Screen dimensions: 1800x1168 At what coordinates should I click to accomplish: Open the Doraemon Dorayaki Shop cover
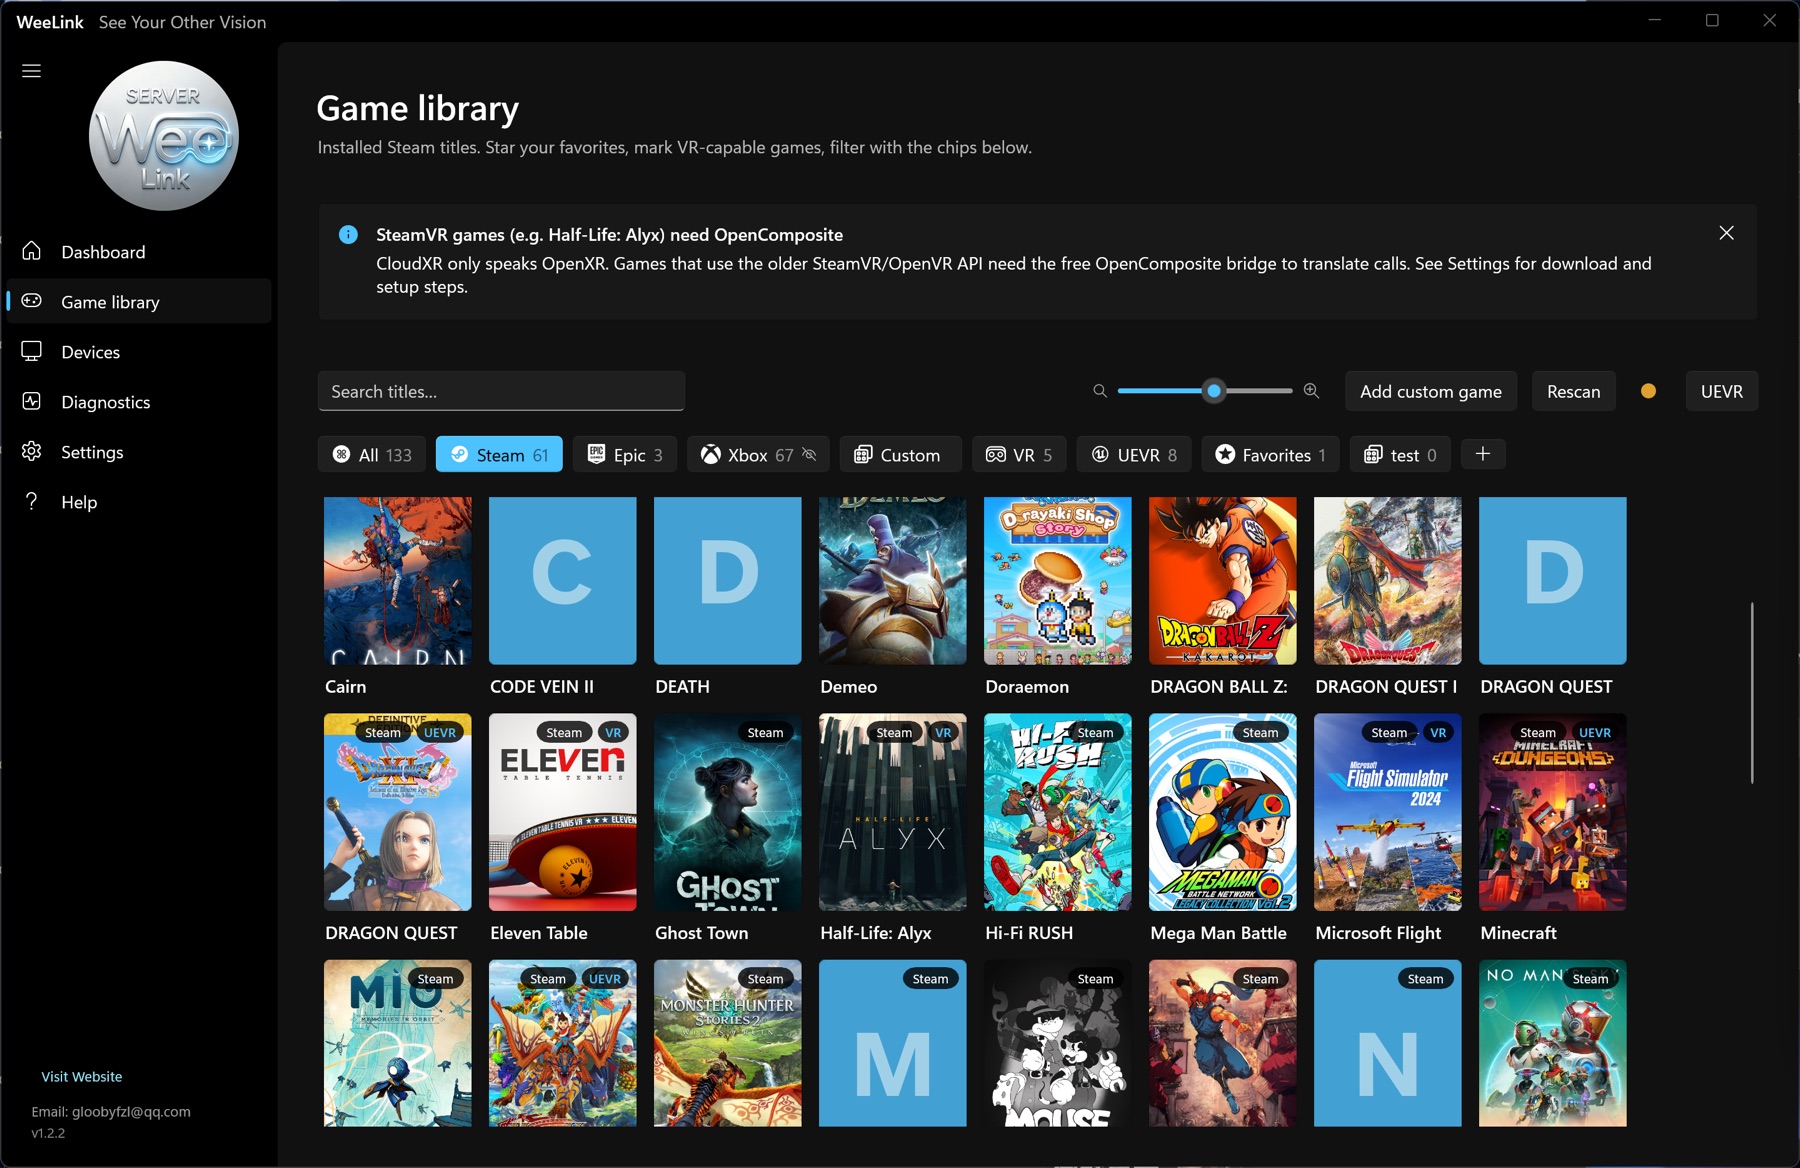1058,580
